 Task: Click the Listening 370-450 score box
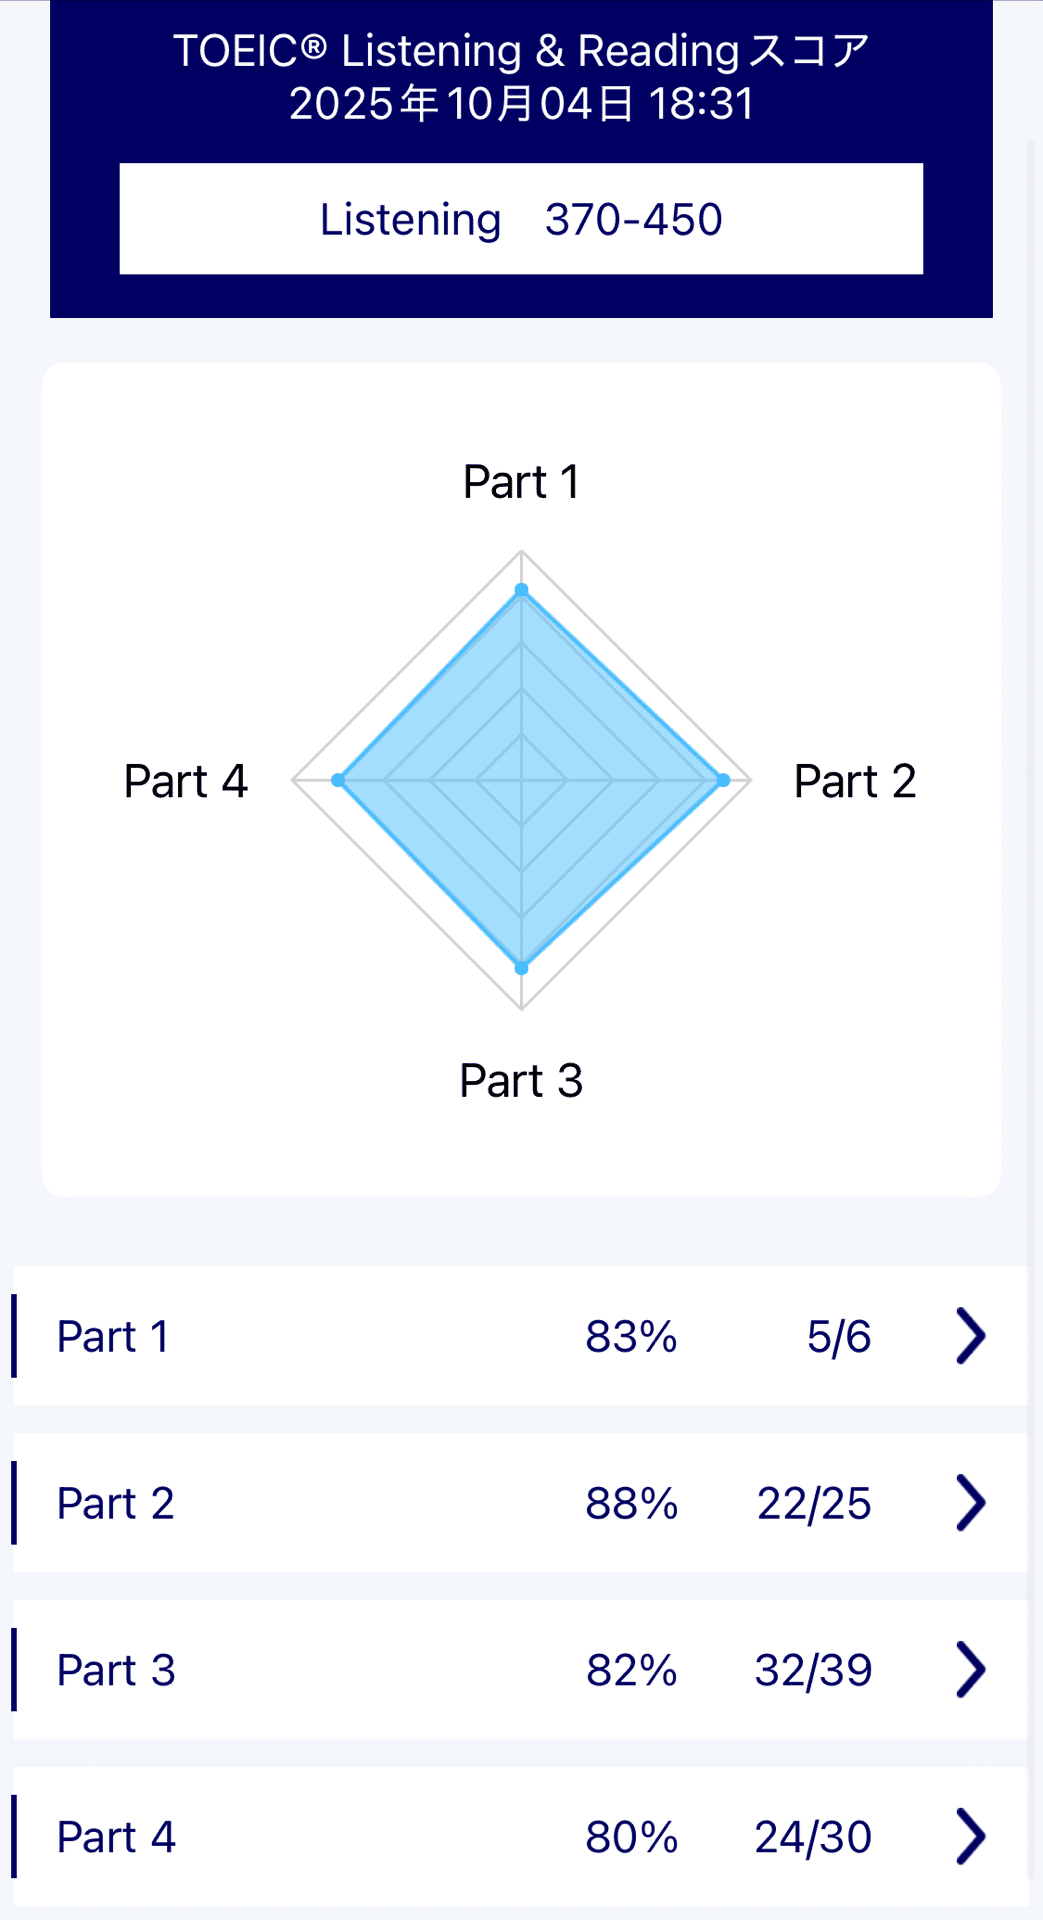(x=521, y=219)
